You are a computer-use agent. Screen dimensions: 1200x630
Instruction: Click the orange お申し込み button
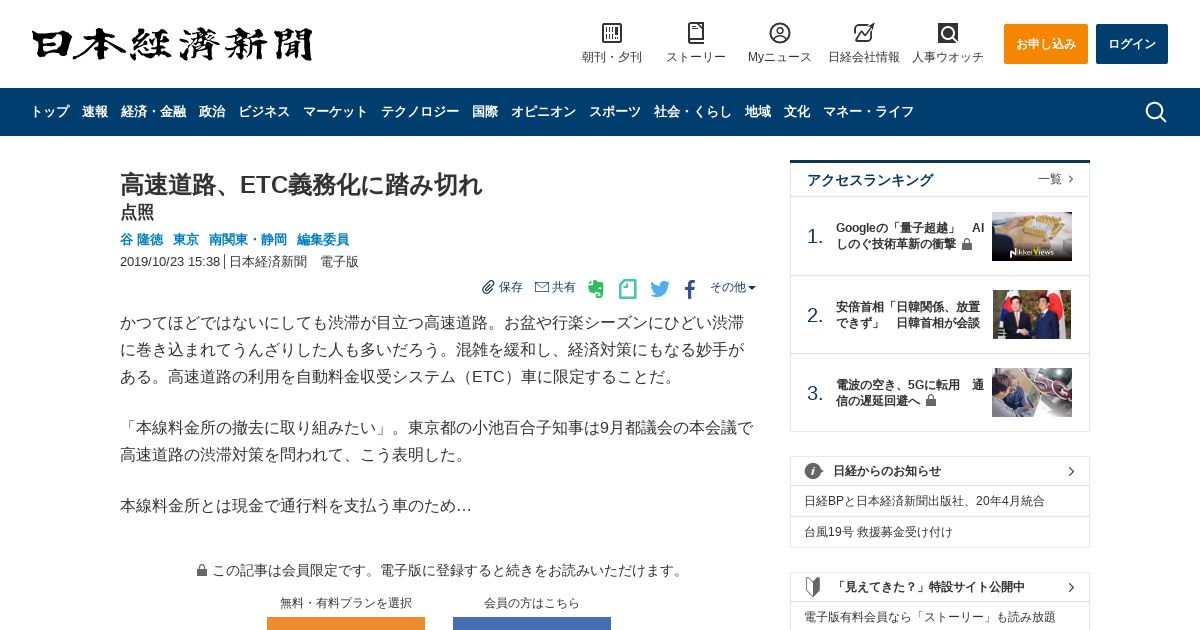coord(1046,44)
